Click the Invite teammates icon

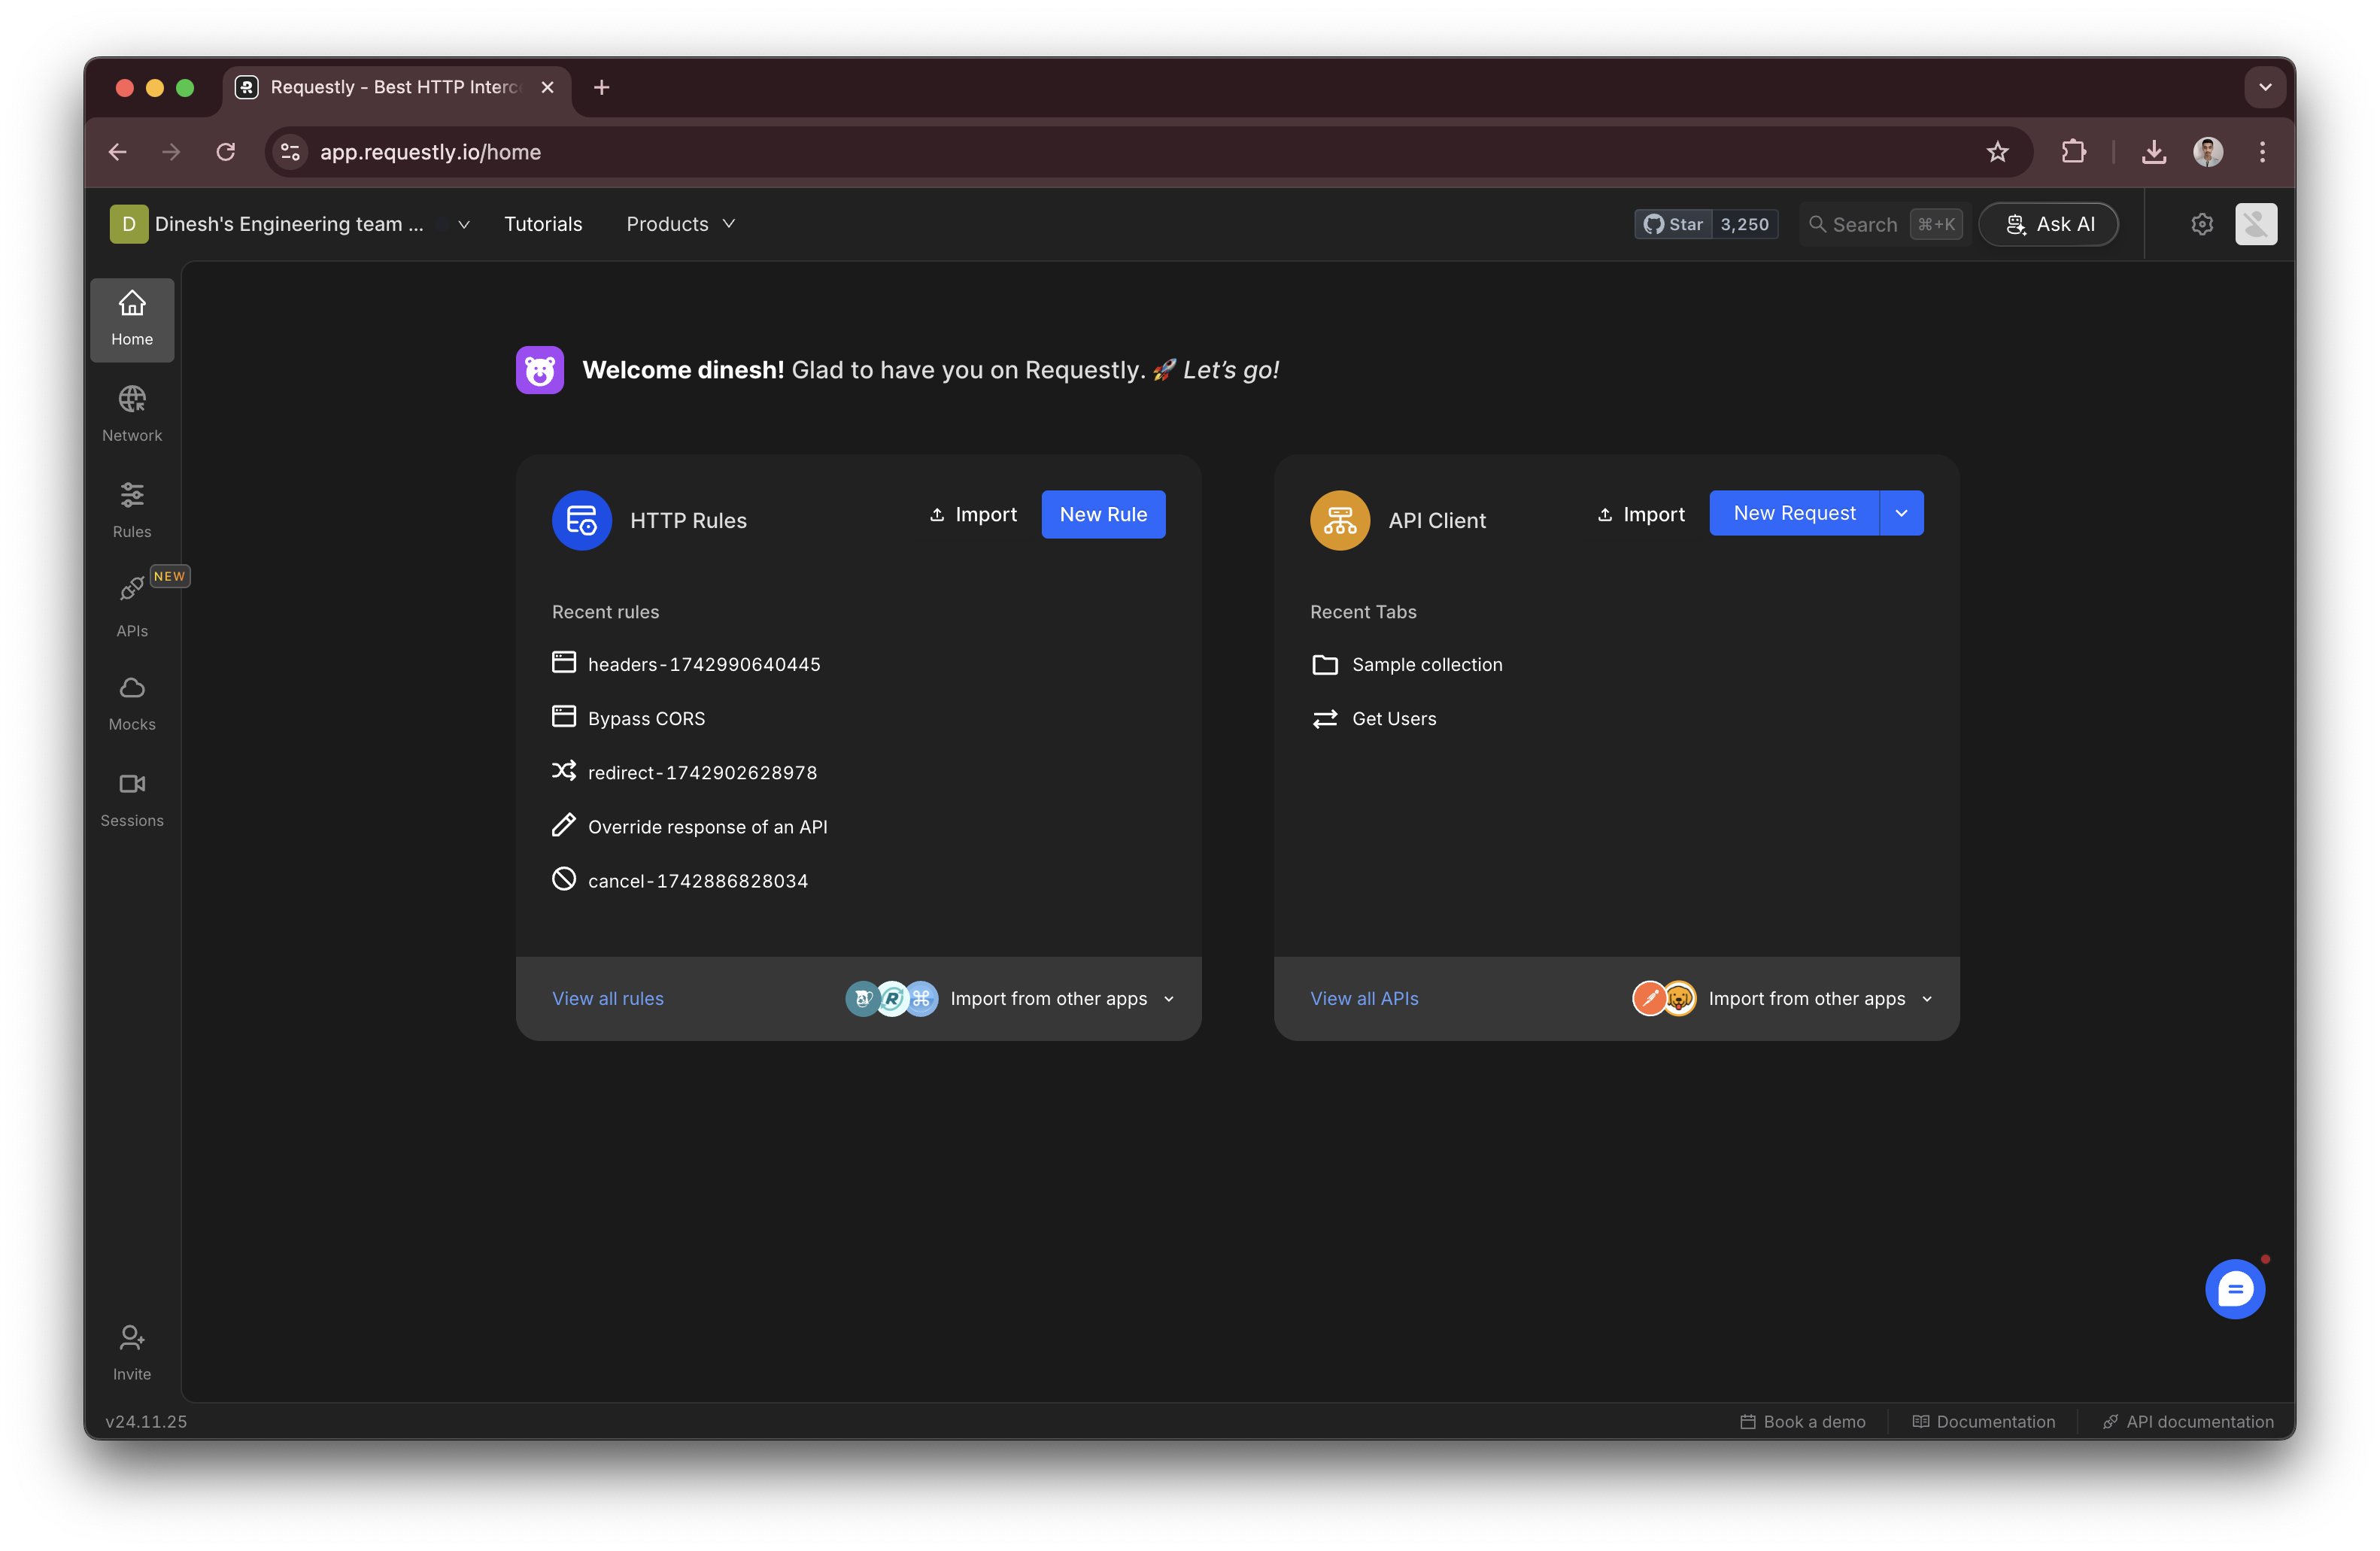[x=132, y=1351]
